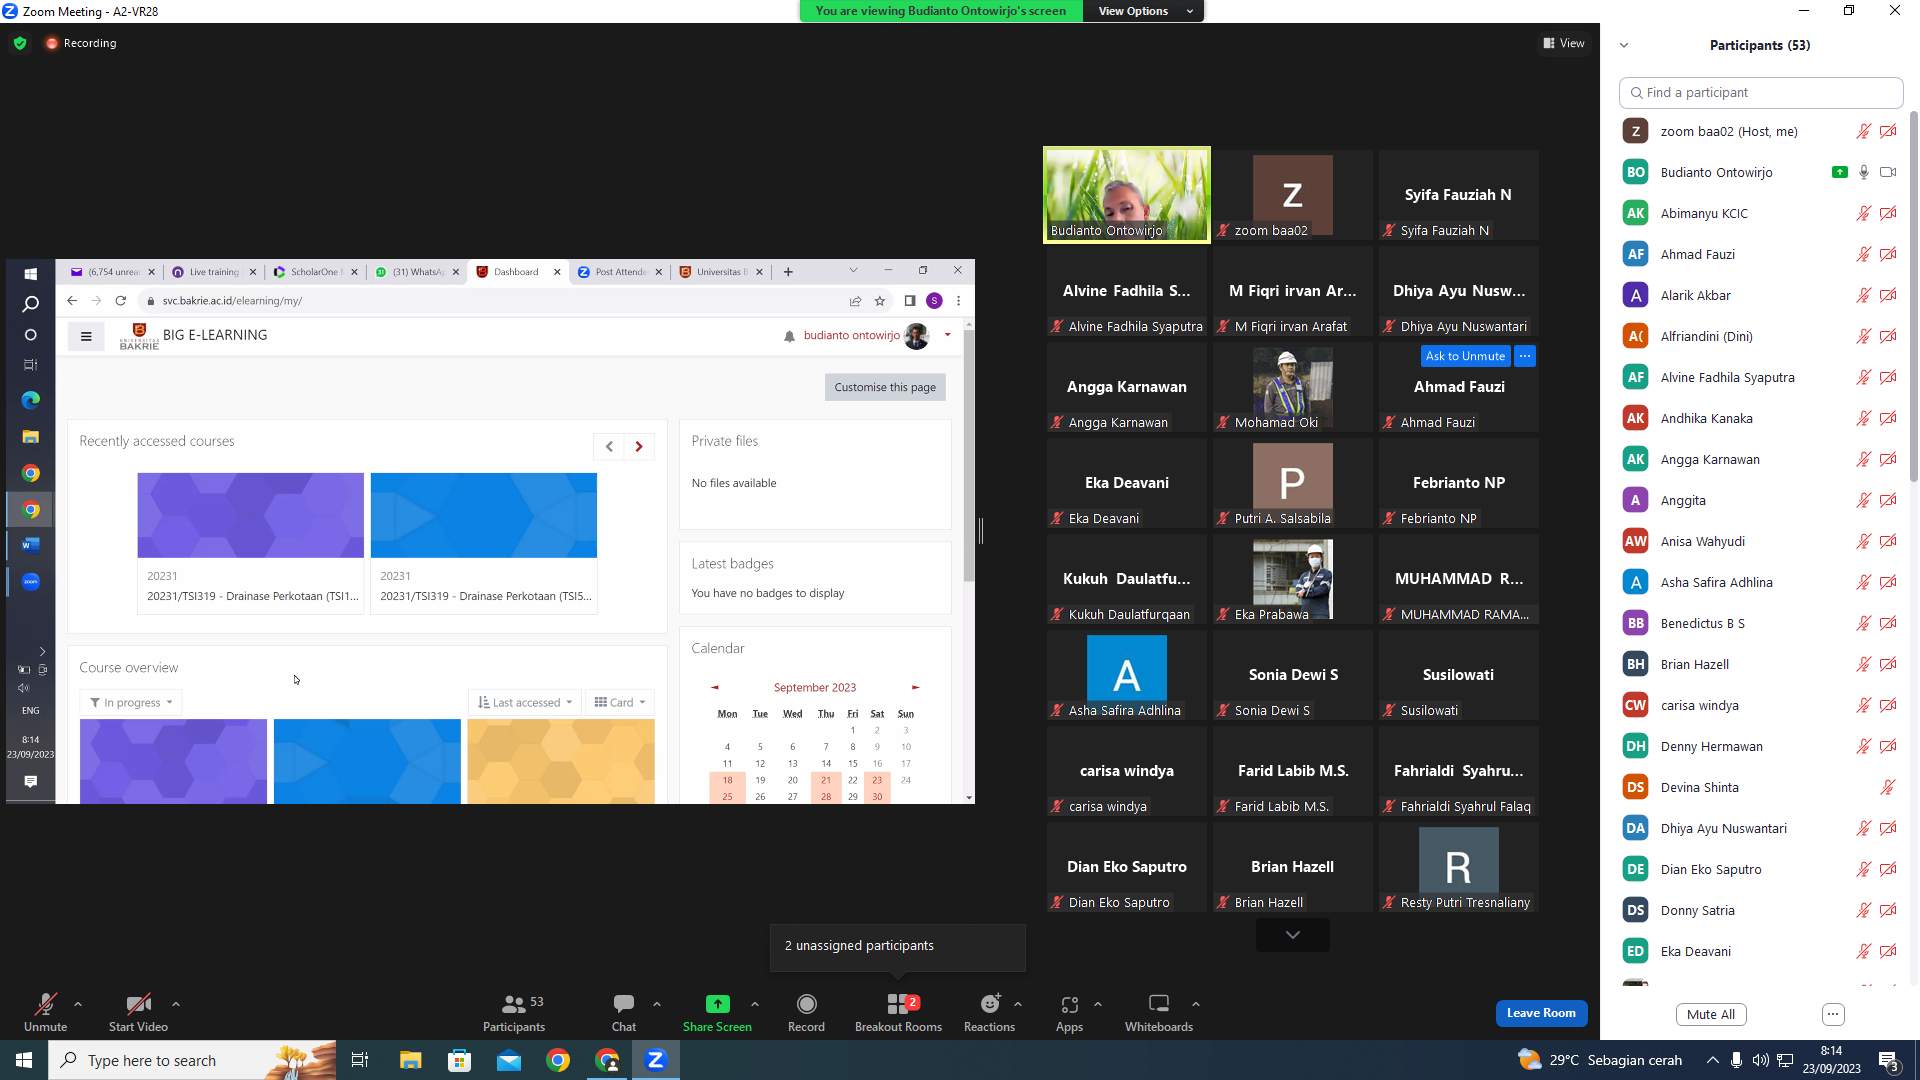Click the Live training browser tab

click(x=213, y=272)
